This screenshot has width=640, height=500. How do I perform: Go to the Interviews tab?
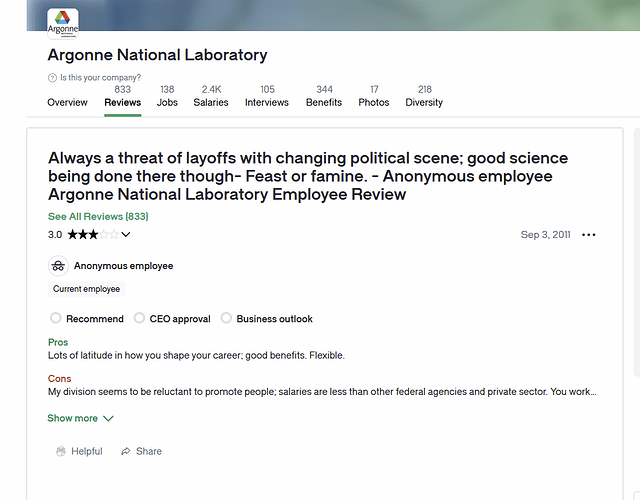coord(267,96)
